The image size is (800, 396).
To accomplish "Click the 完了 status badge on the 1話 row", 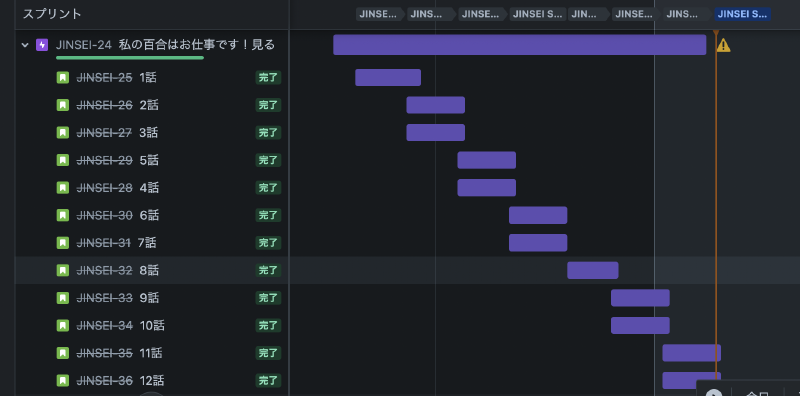I will pos(268,78).
